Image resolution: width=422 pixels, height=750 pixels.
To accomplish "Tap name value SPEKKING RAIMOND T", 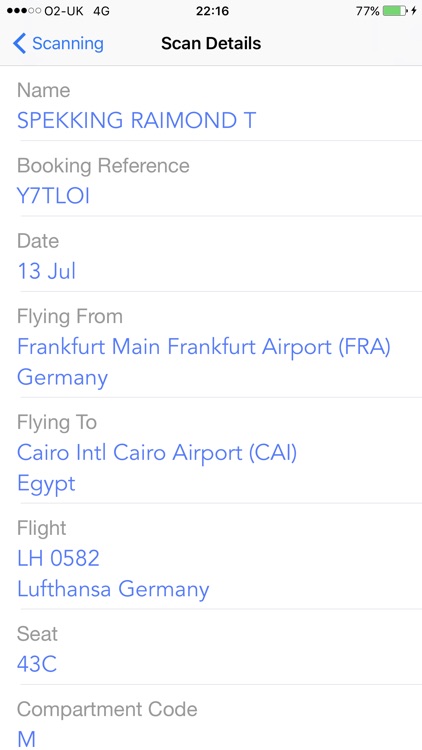I will (137, 120).
